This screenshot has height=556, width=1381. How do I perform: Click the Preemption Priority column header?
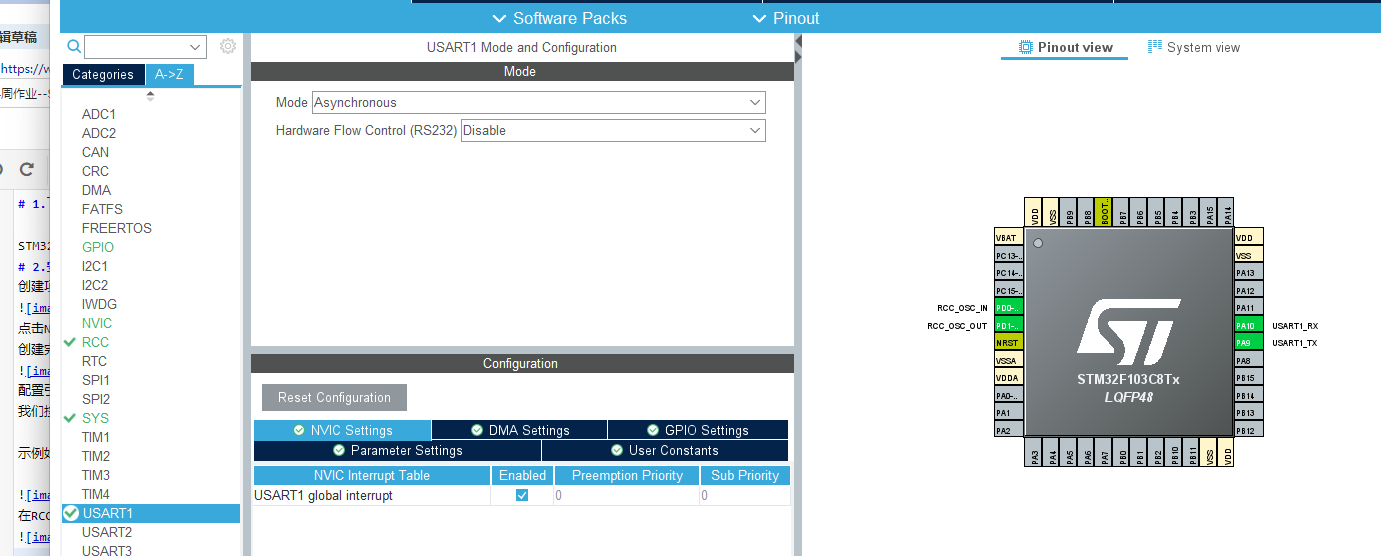(626, 475)
